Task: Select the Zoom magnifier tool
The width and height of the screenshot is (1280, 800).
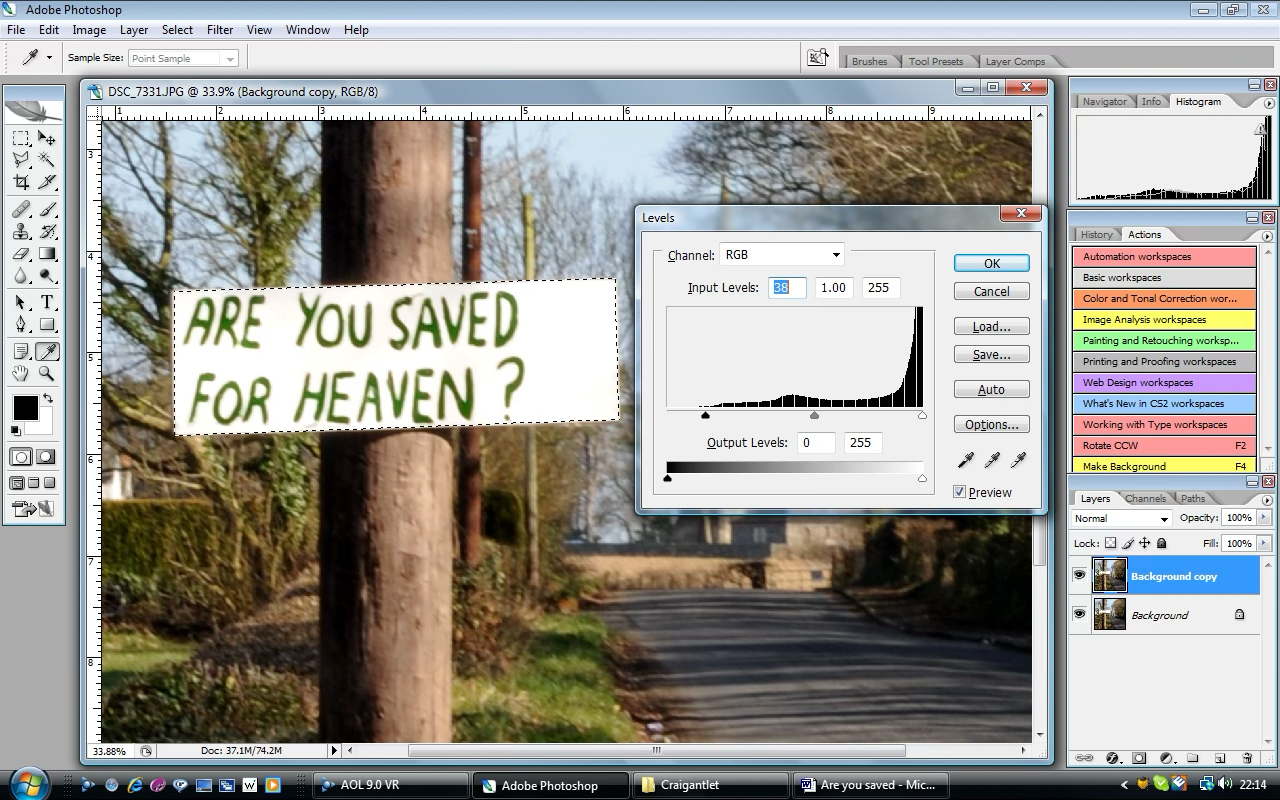Action: pos(46,374)
